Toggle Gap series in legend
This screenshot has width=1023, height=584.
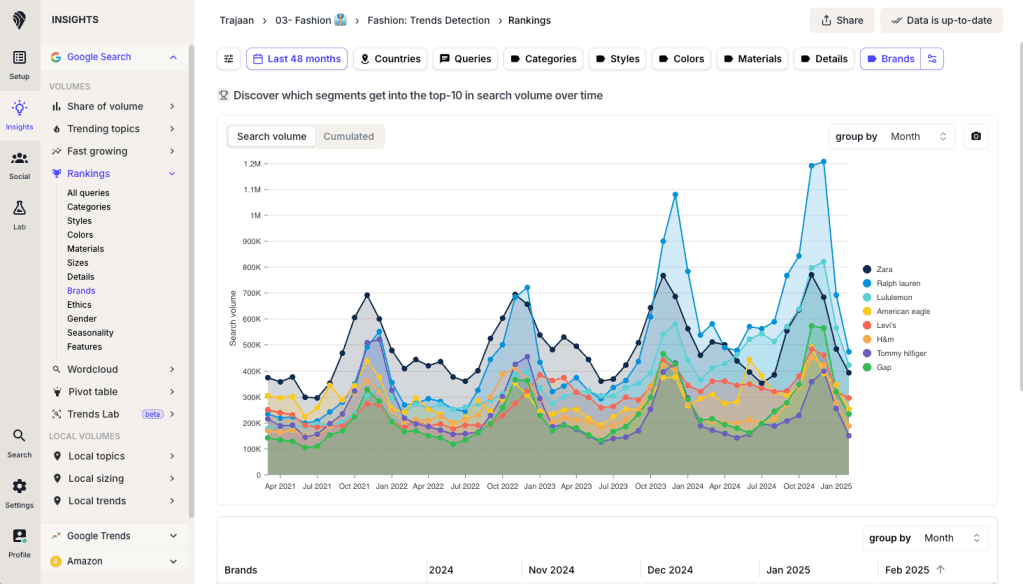point(877,367)
